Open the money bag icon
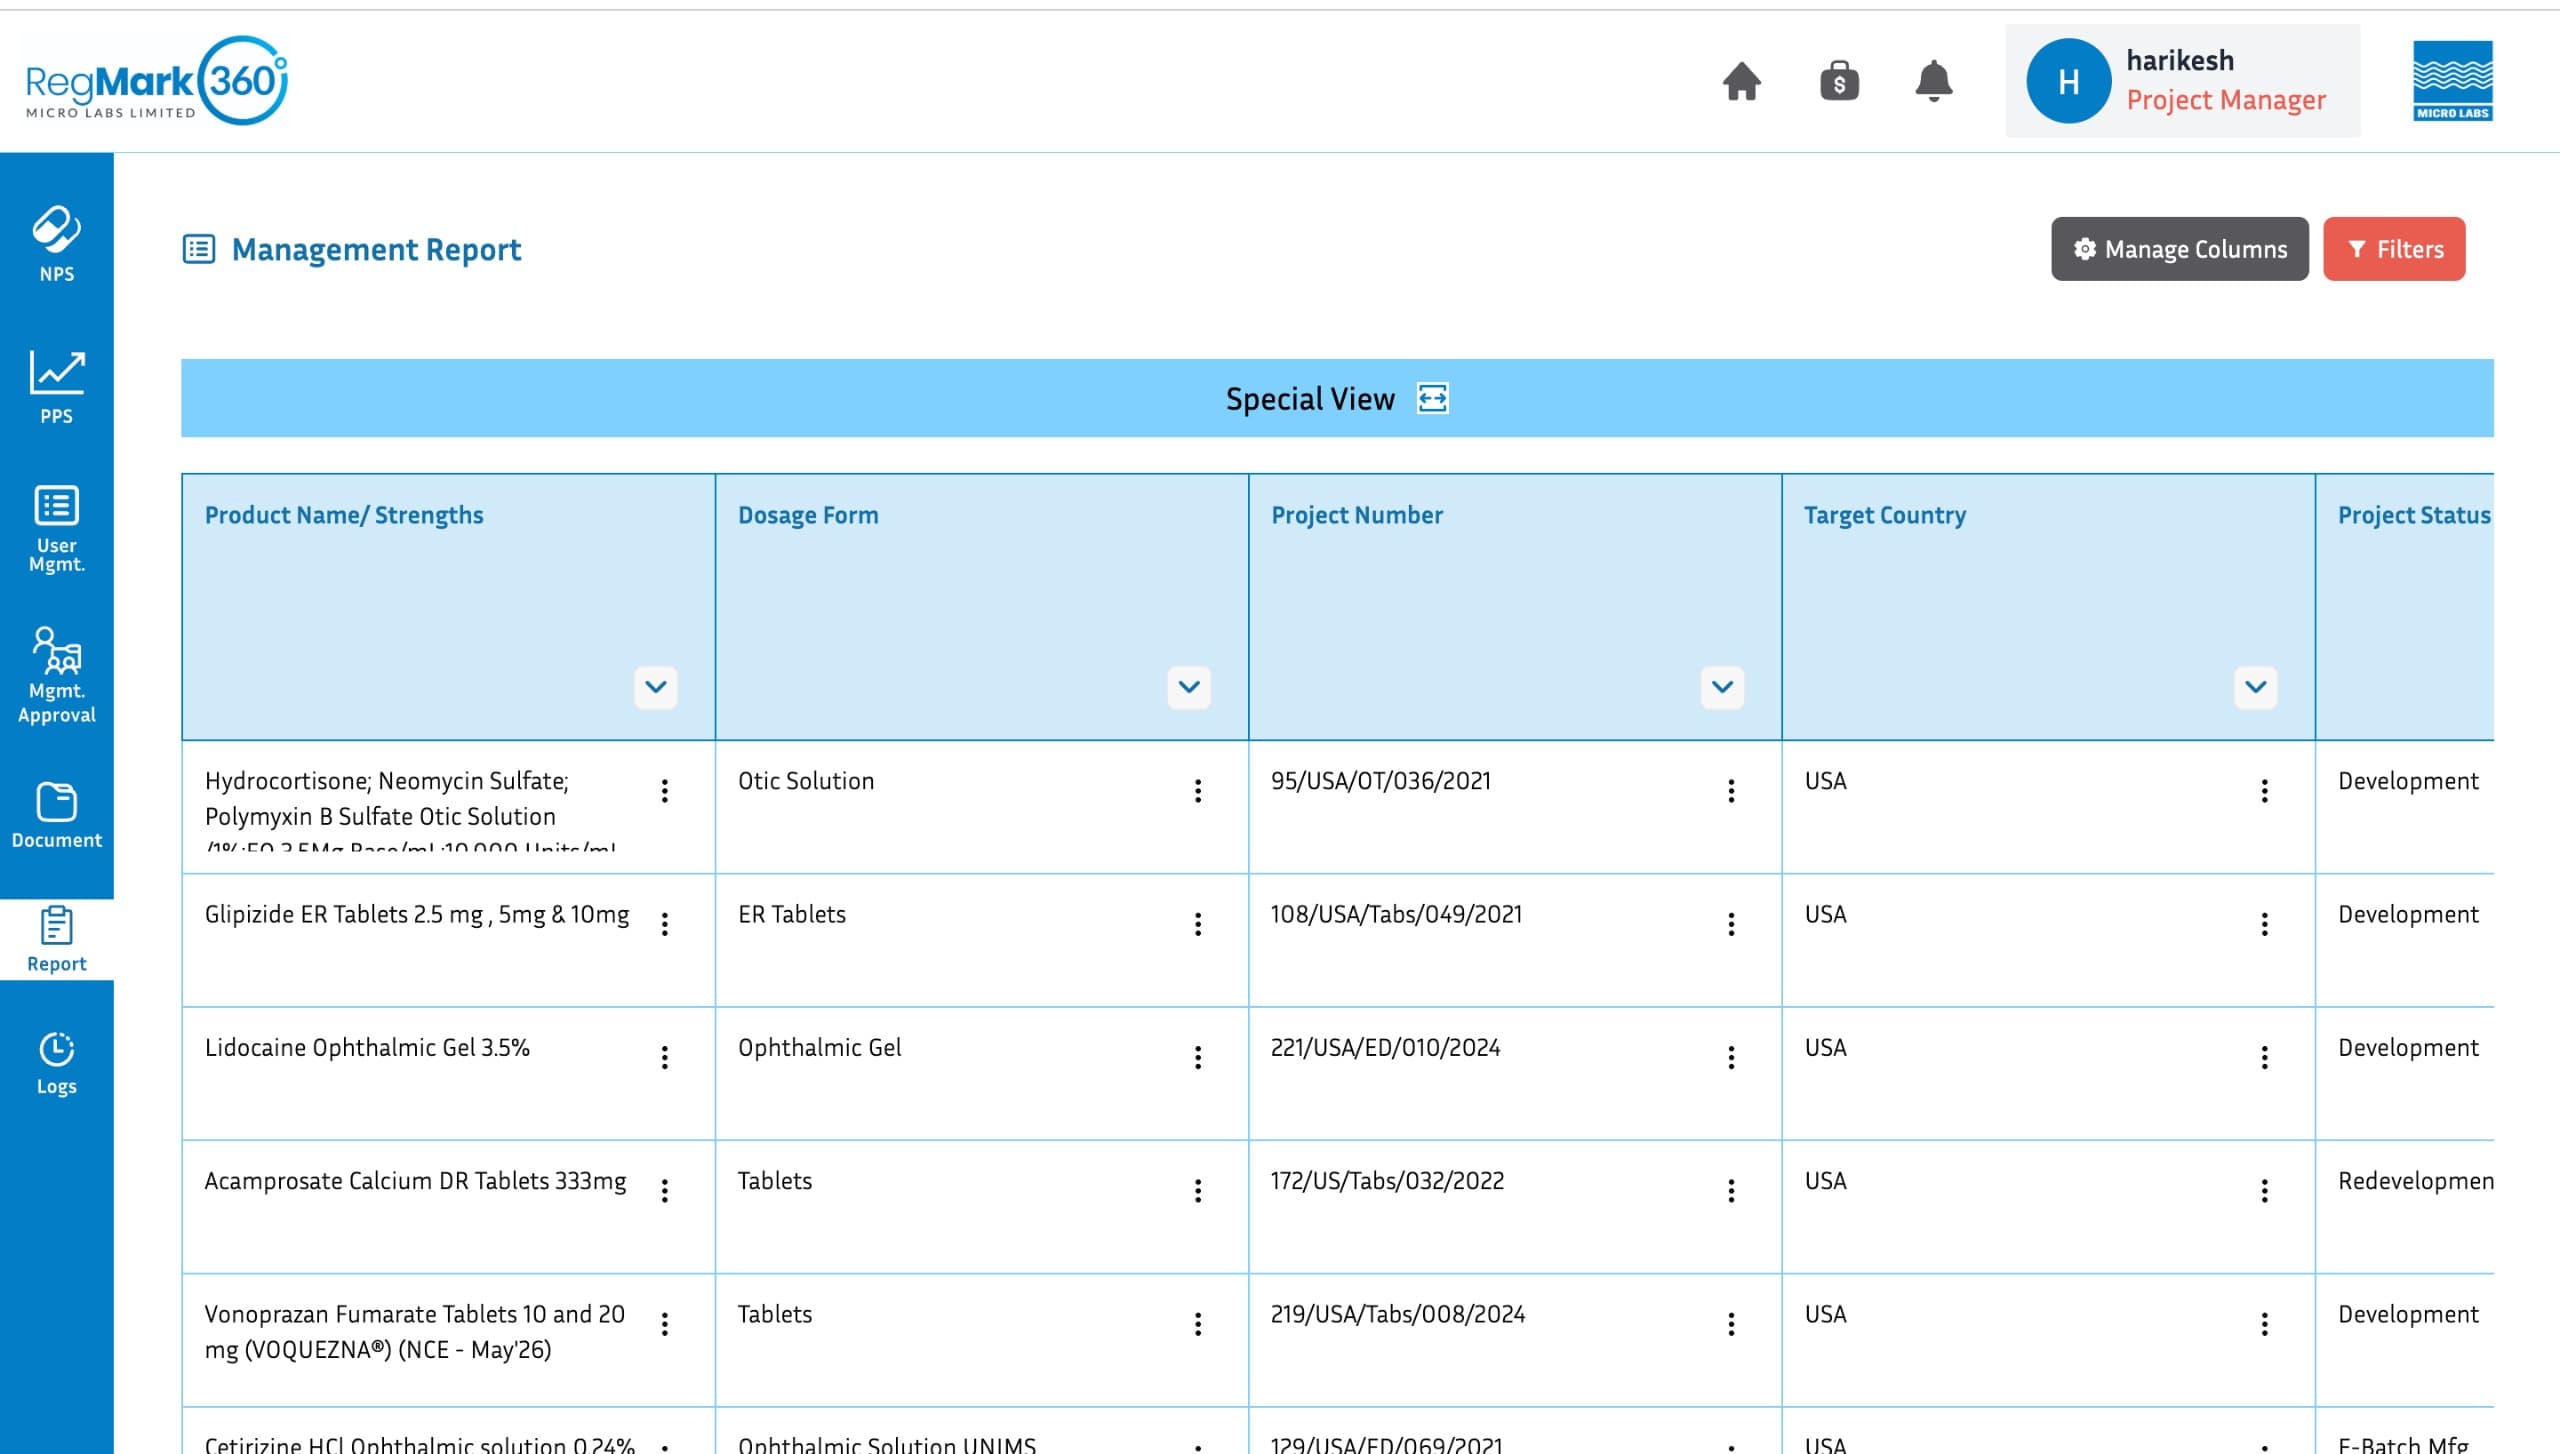The image size is (2560, 1454). coord(1838,81)
